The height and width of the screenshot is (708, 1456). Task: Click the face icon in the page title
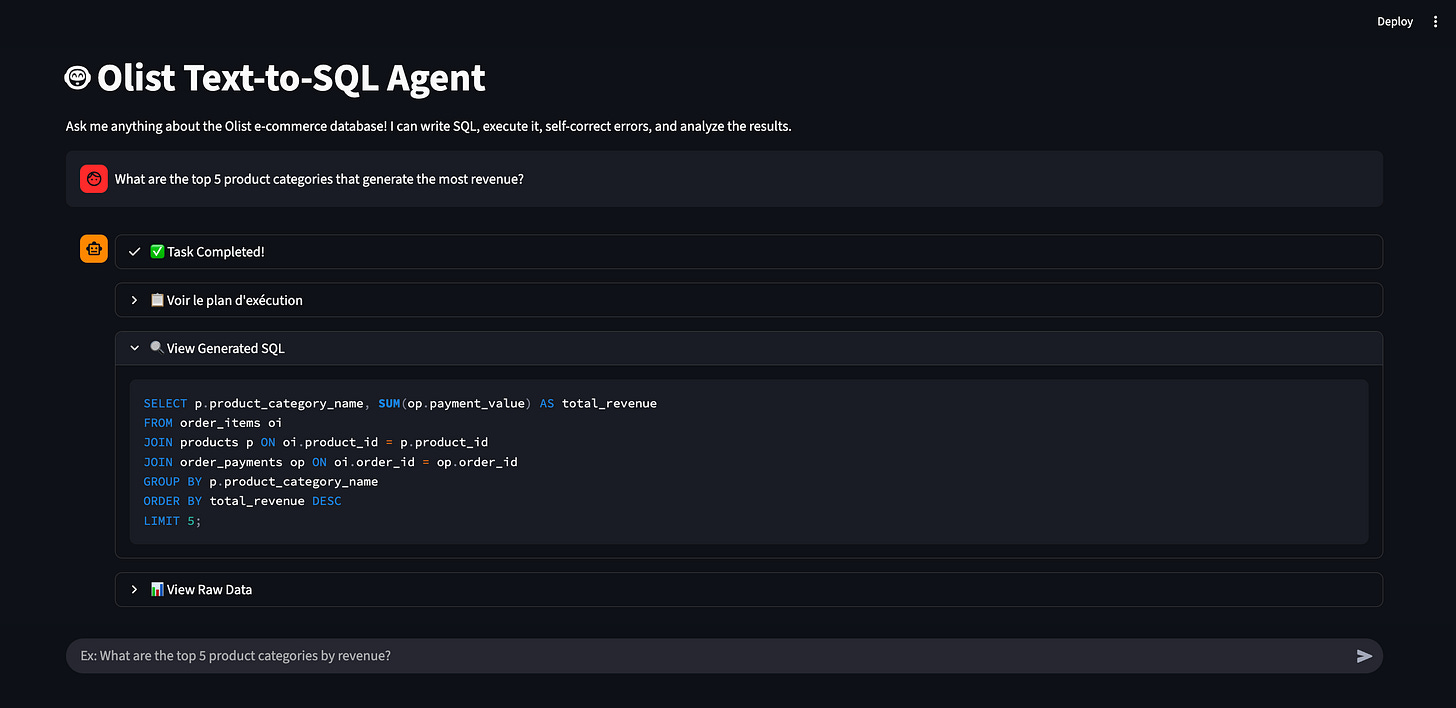[76, 77]
